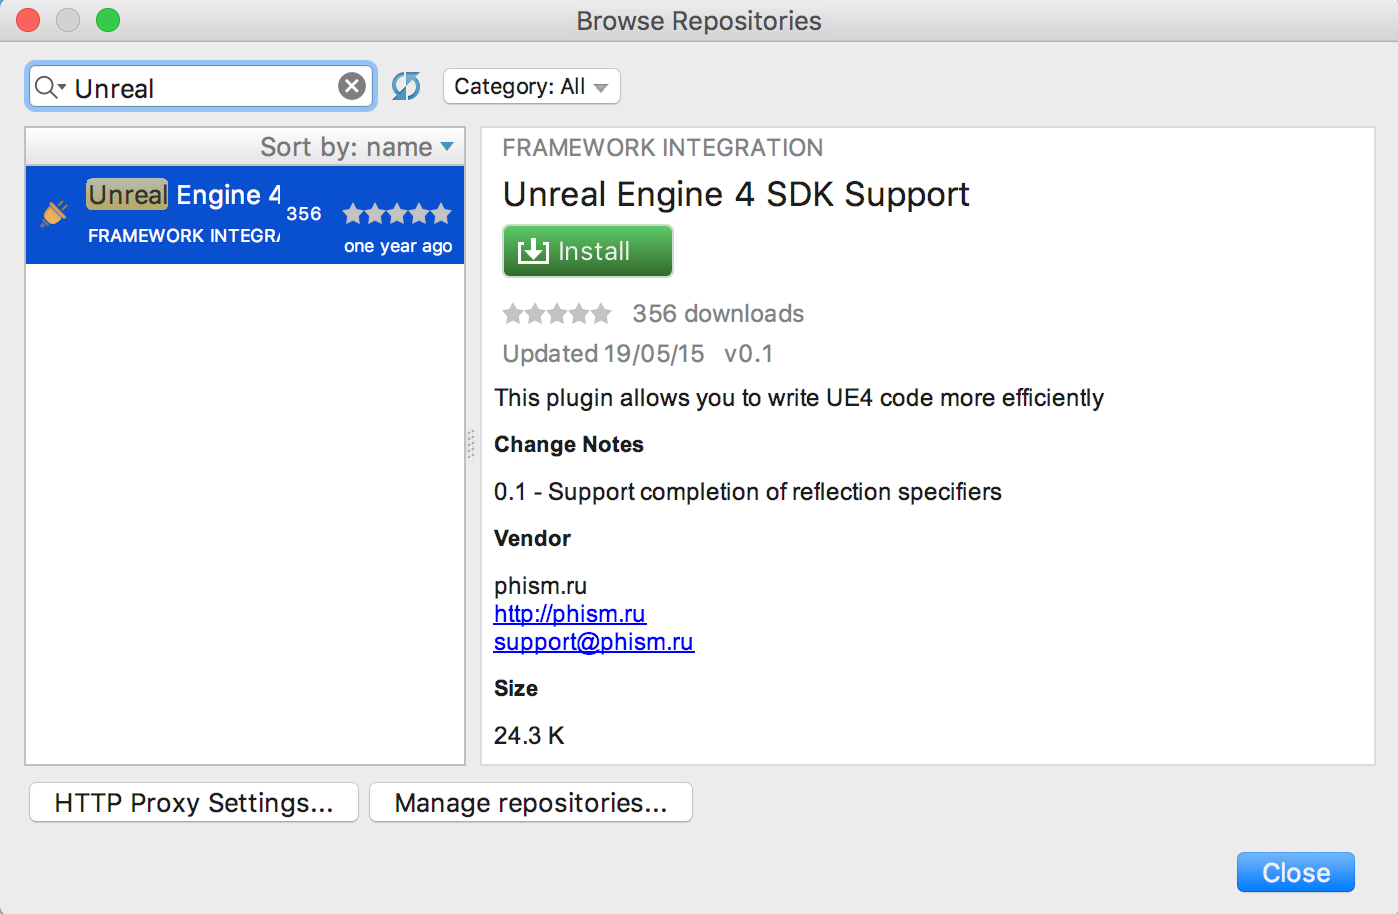1398x914 pixels.
Task: Rate plugin using the gray stars
Action: [557, 314]
